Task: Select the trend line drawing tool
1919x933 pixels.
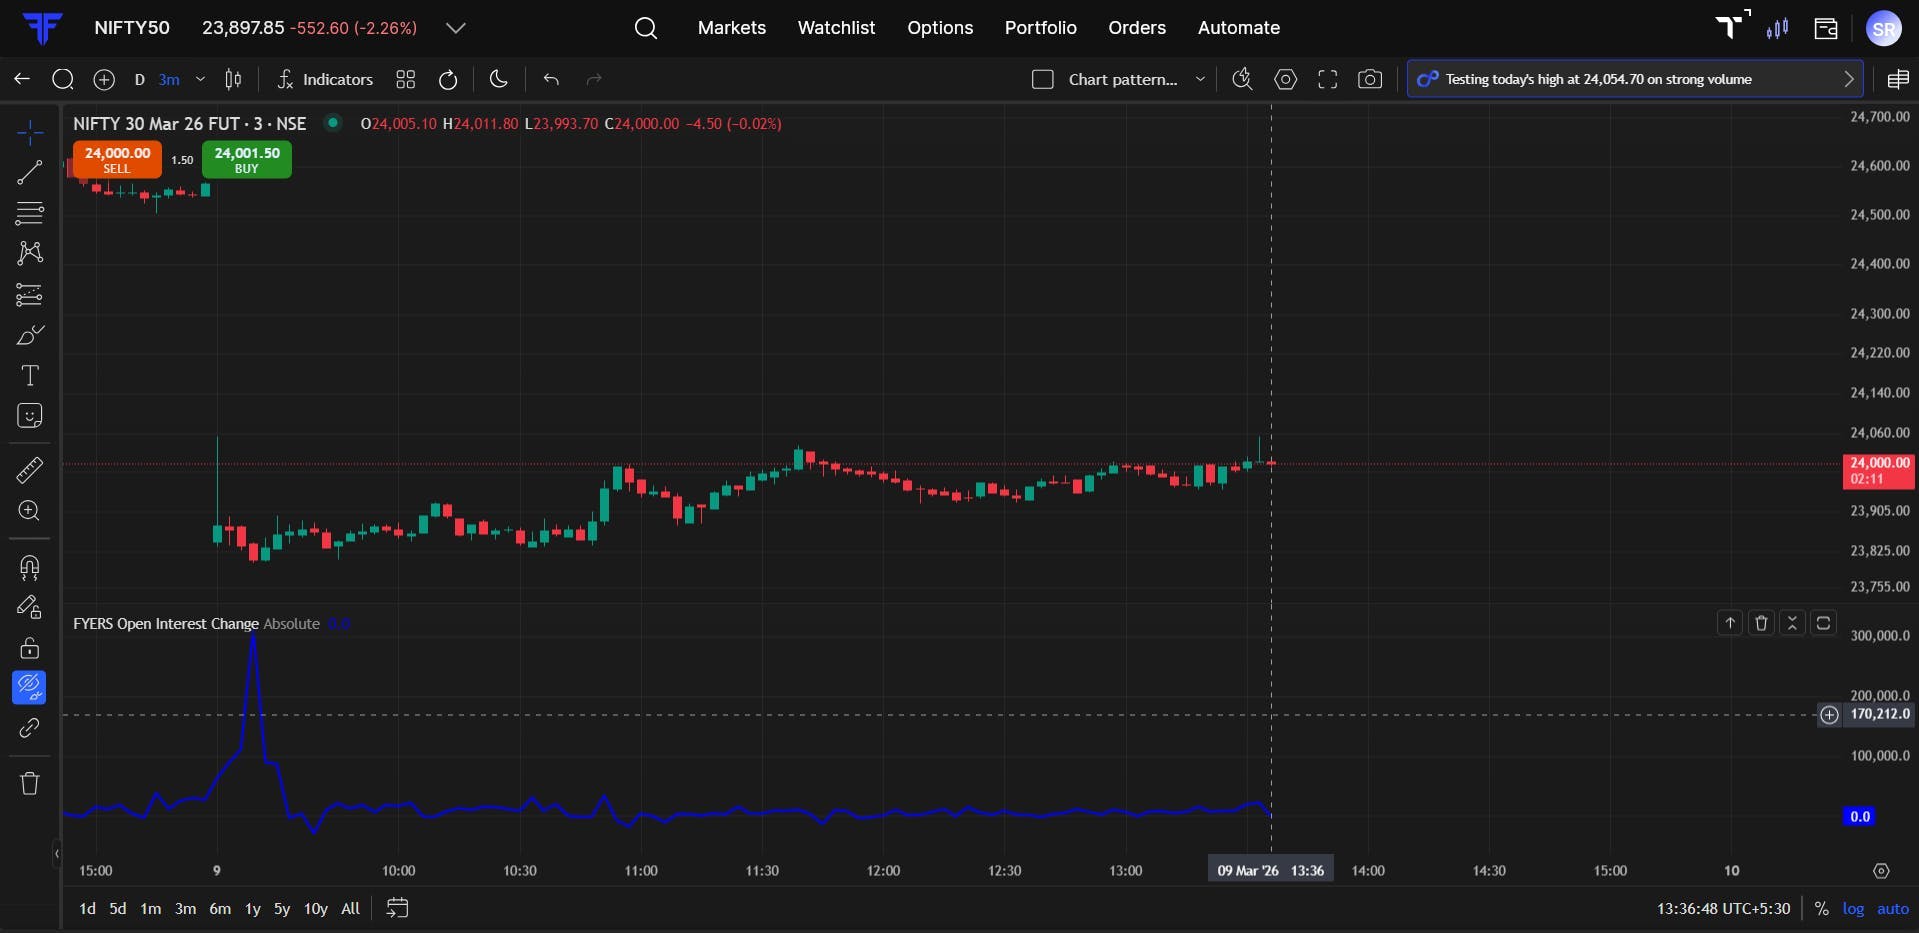Action: [29, 172]
